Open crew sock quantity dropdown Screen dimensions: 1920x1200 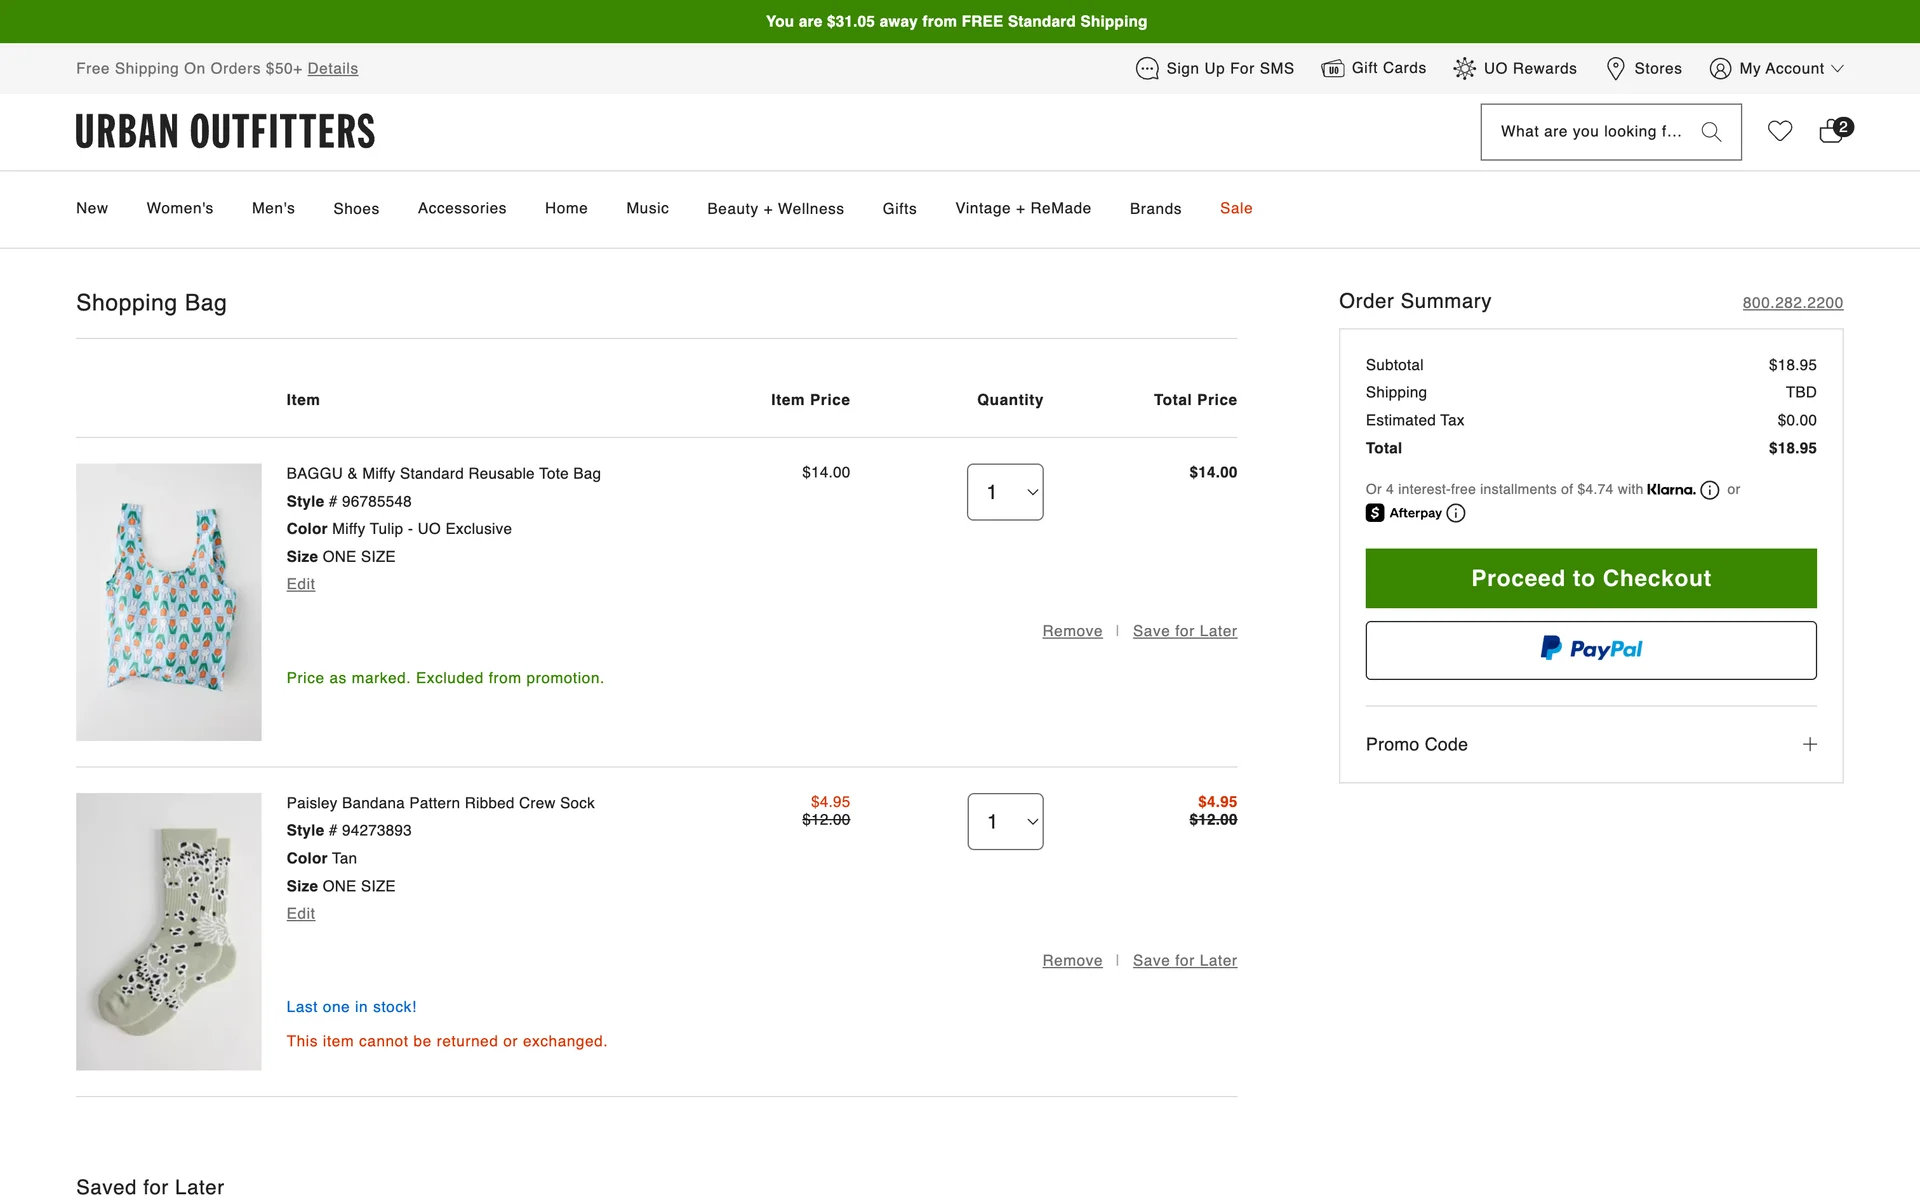(1005, 822)
